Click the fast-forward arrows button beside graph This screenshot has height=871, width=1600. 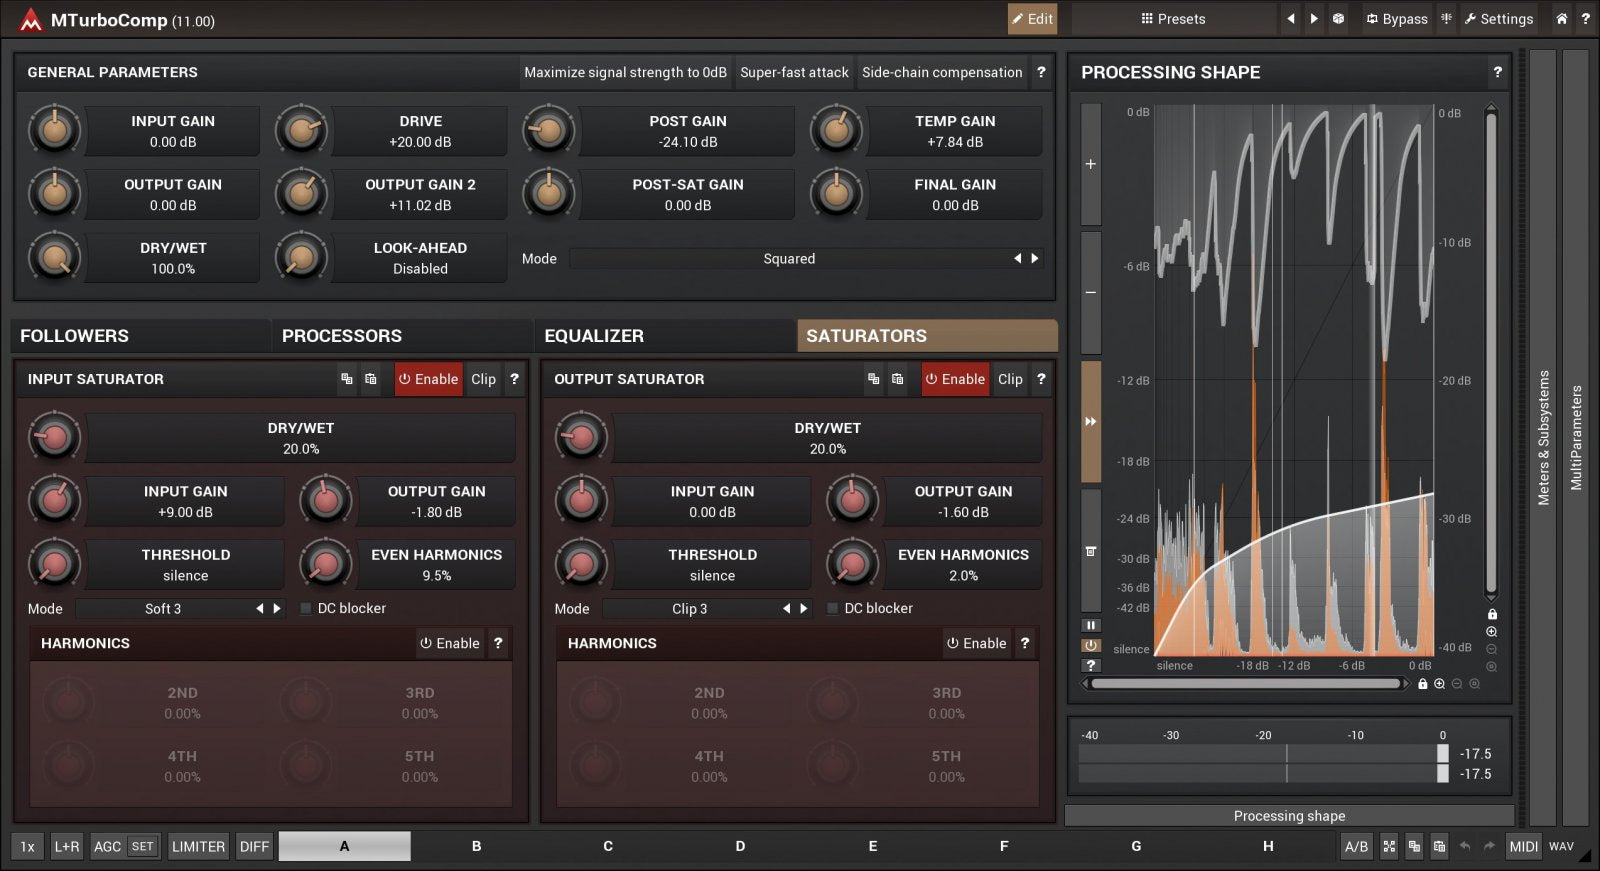[1091, 421]
